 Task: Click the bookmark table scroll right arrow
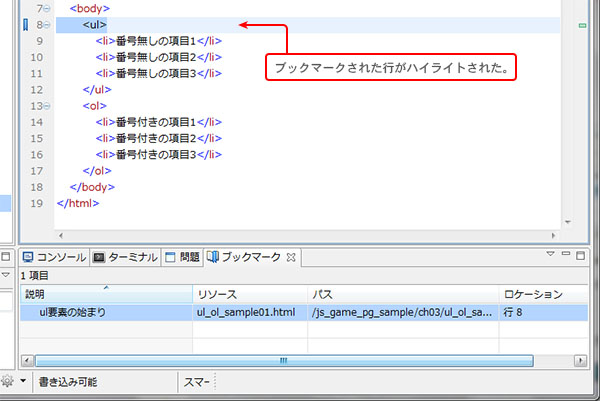580,360
